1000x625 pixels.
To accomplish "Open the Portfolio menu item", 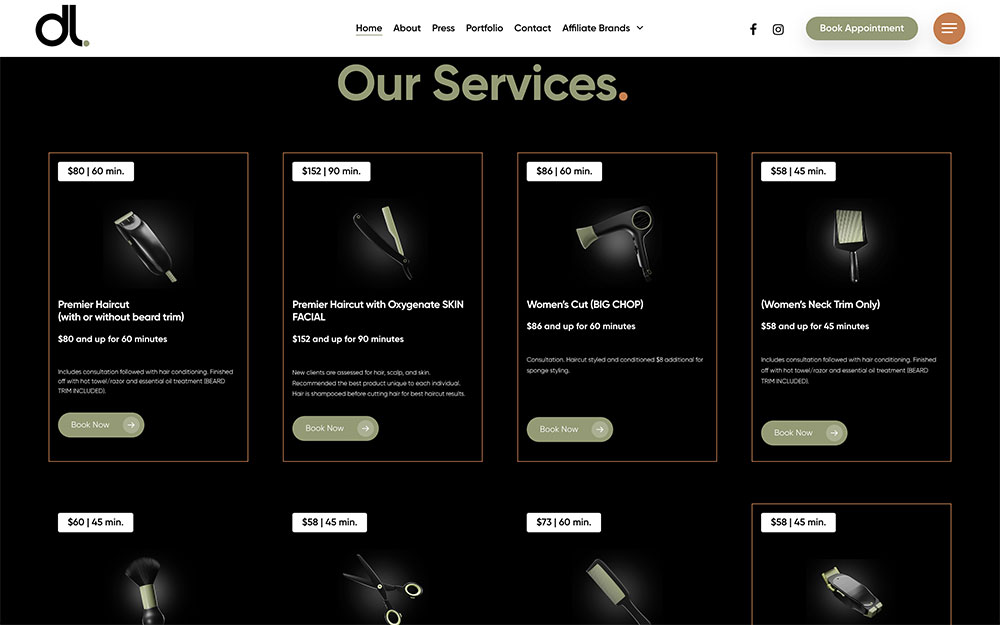I will [484, 28].
